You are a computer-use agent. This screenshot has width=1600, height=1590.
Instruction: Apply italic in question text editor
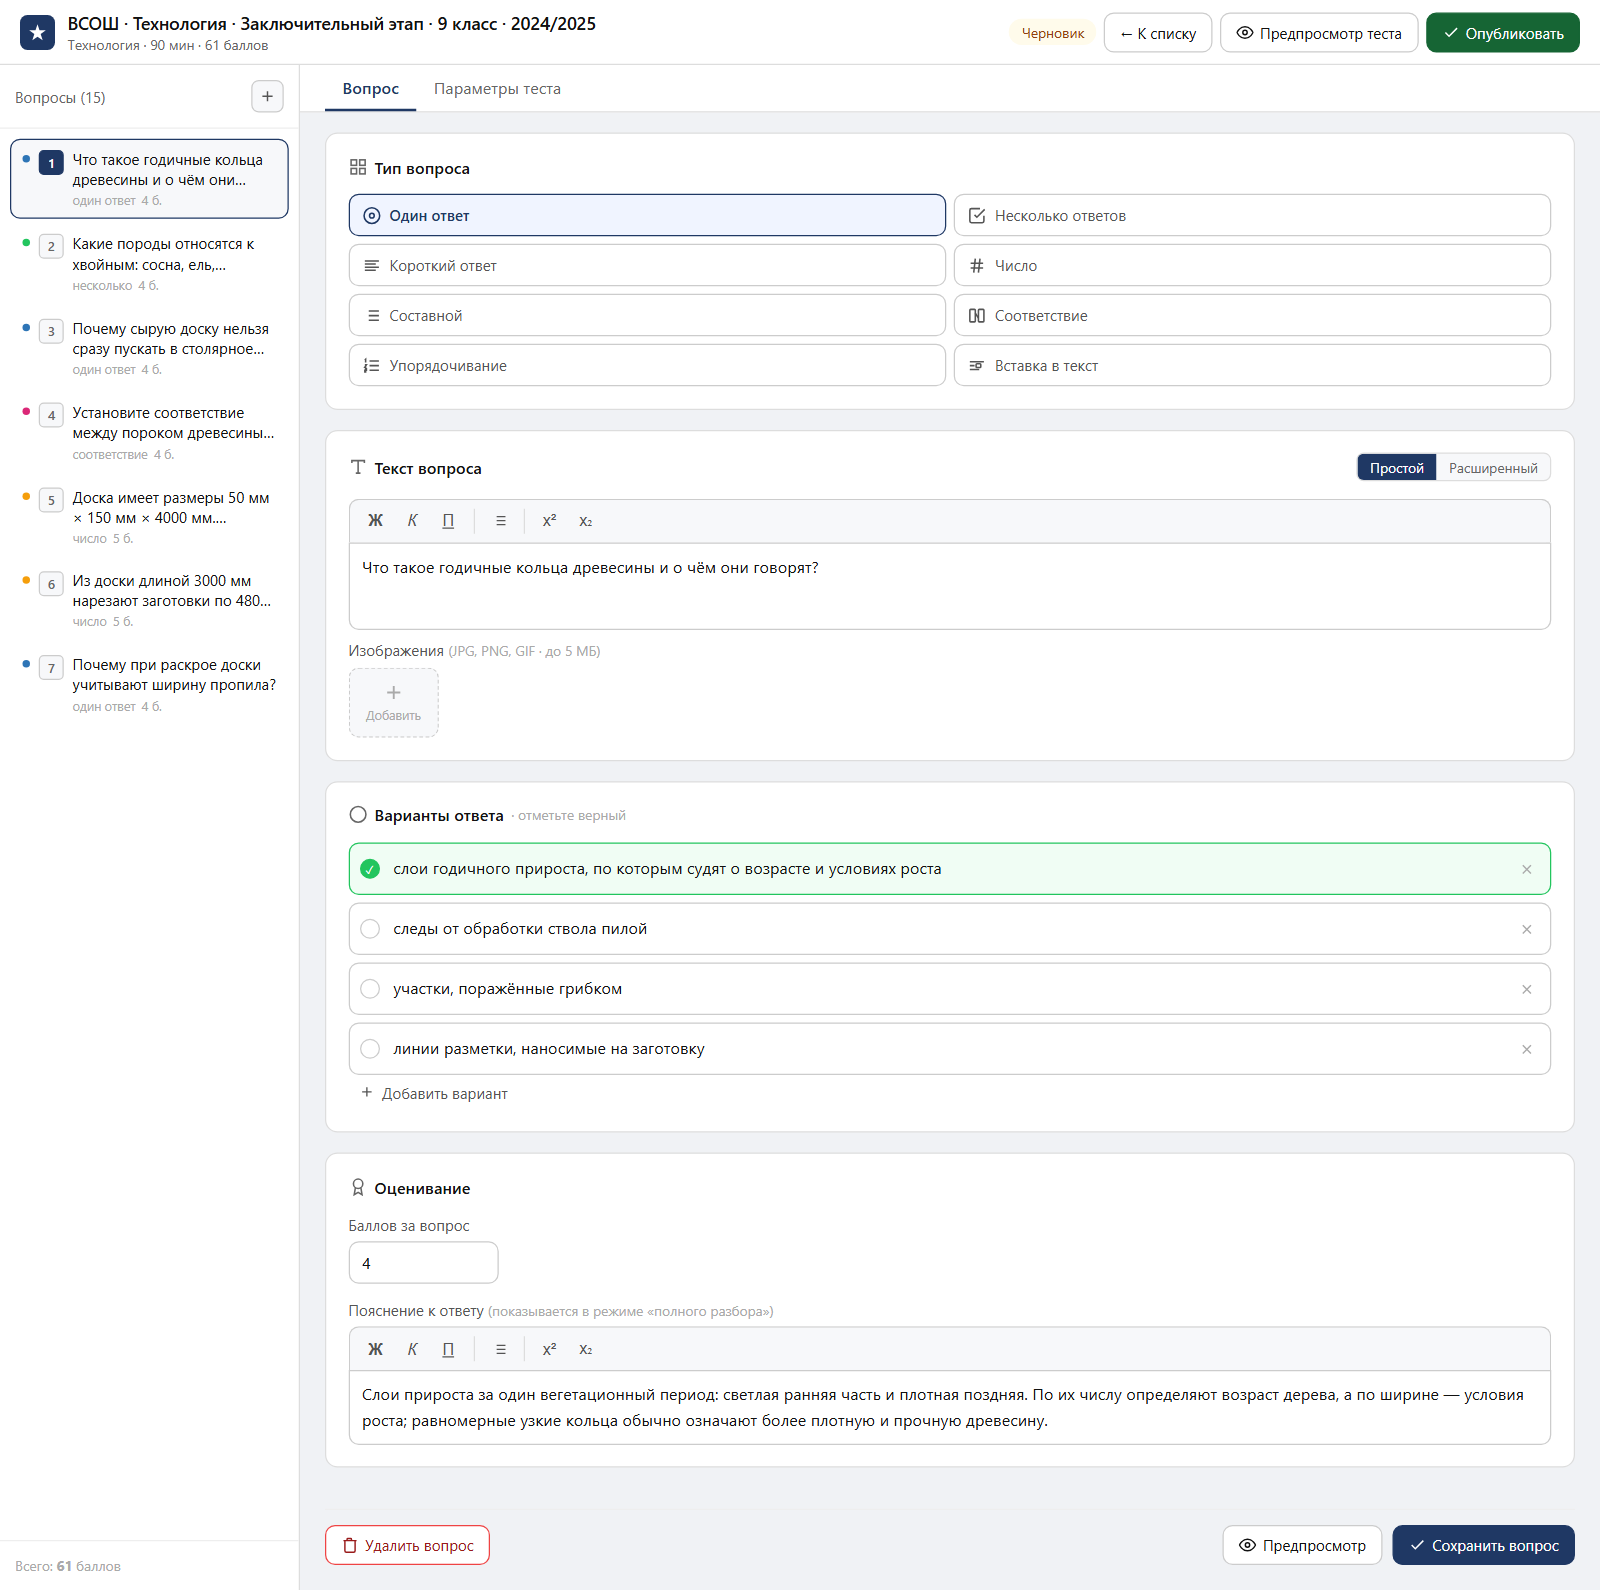tap(412, 521)
